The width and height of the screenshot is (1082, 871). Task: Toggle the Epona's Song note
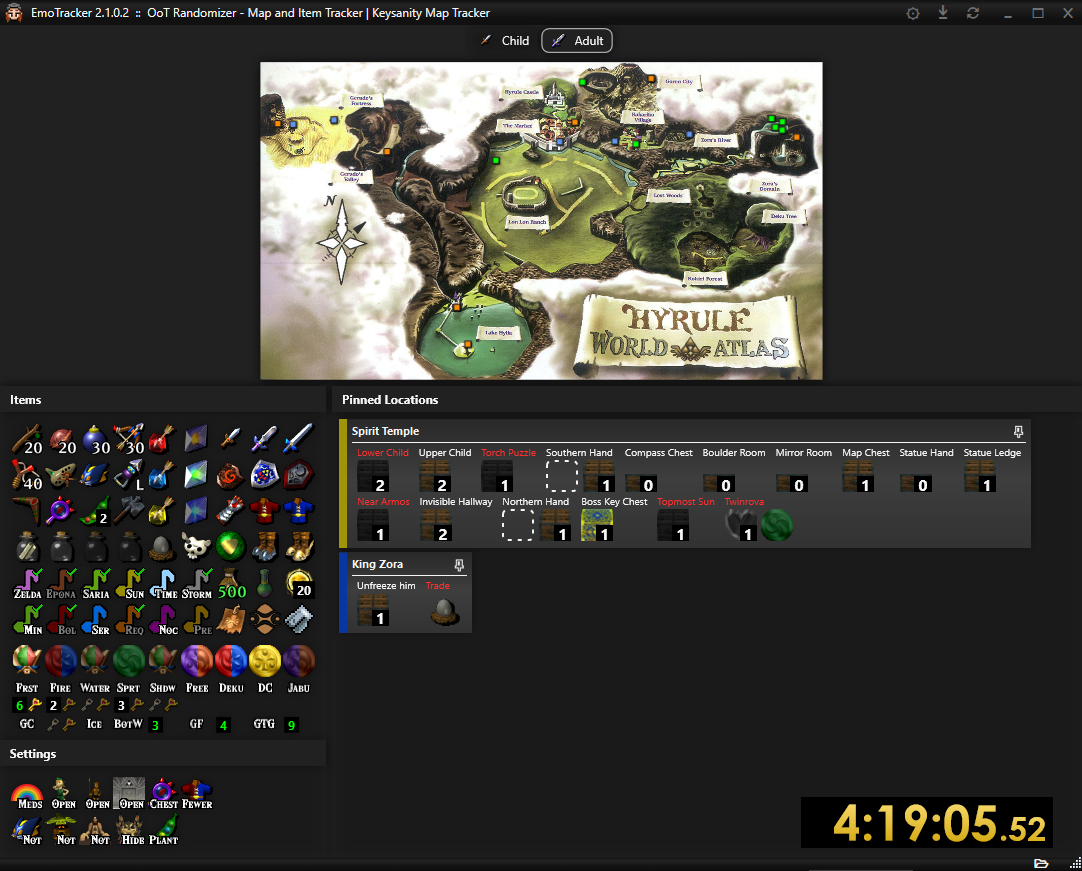61,583
